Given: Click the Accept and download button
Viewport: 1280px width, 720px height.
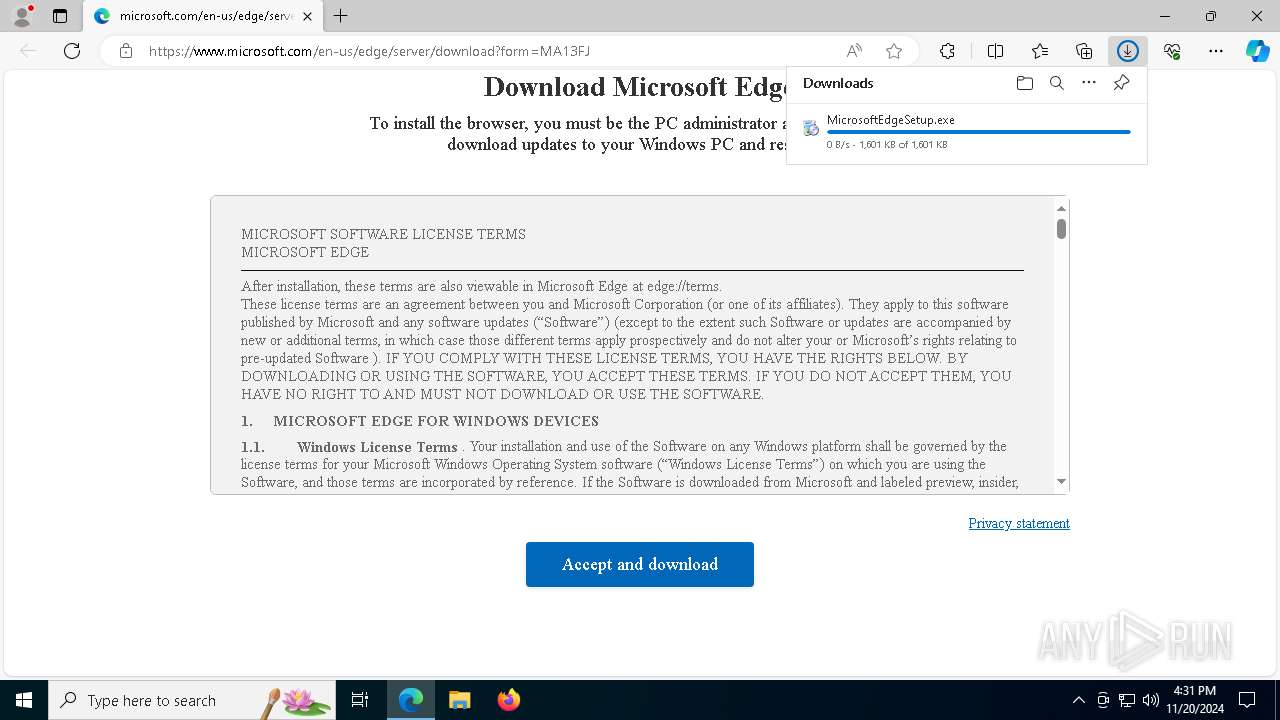Looking at the screenshot, I should coord(640,564).
